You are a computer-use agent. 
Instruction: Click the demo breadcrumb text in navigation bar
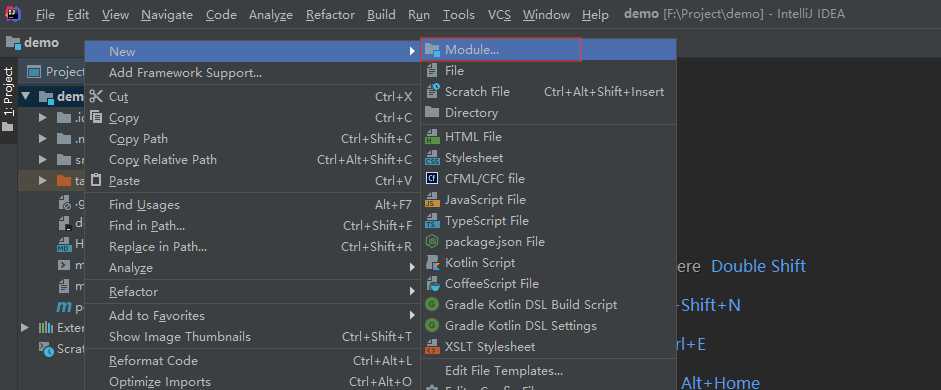[x=41, y=43]
